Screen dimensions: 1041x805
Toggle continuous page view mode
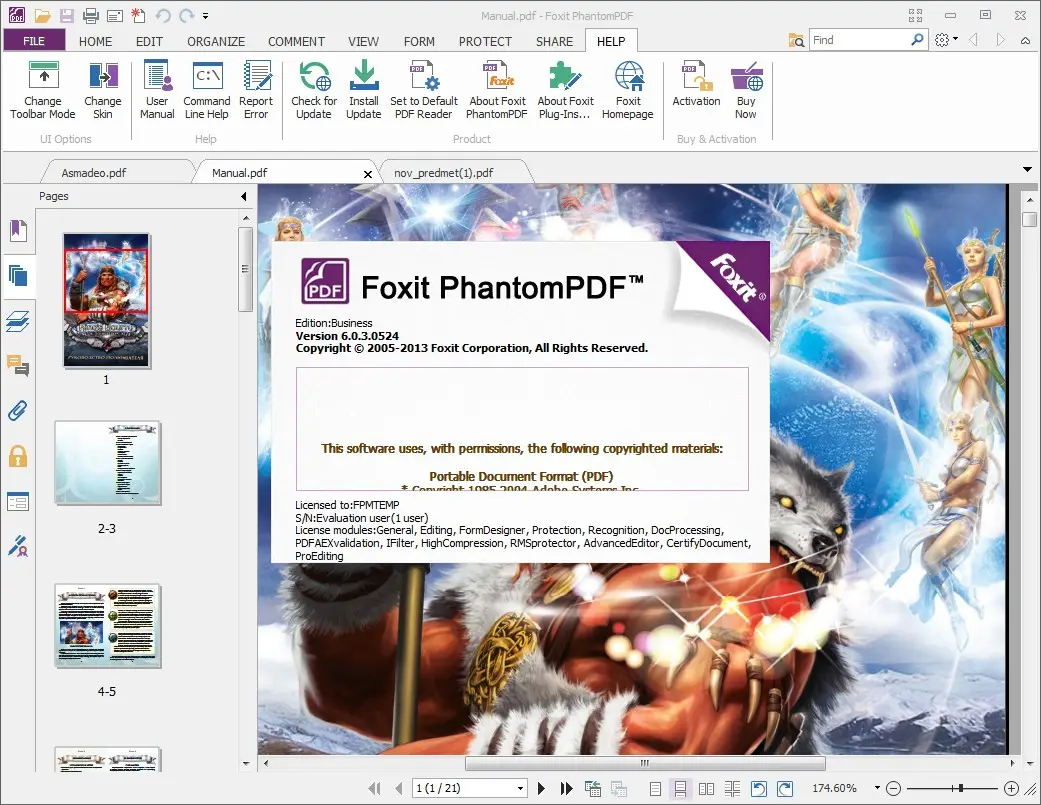click(681, 788)
